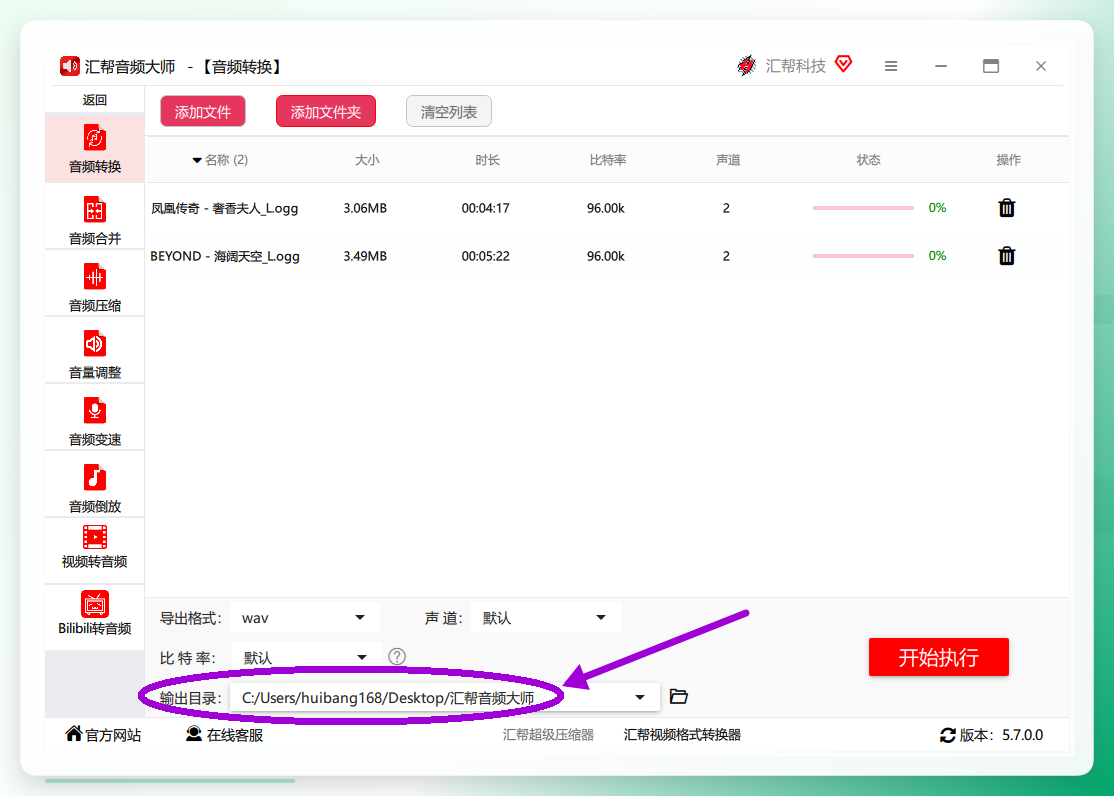Browse for output folder with folder icon

coord(678,696)
